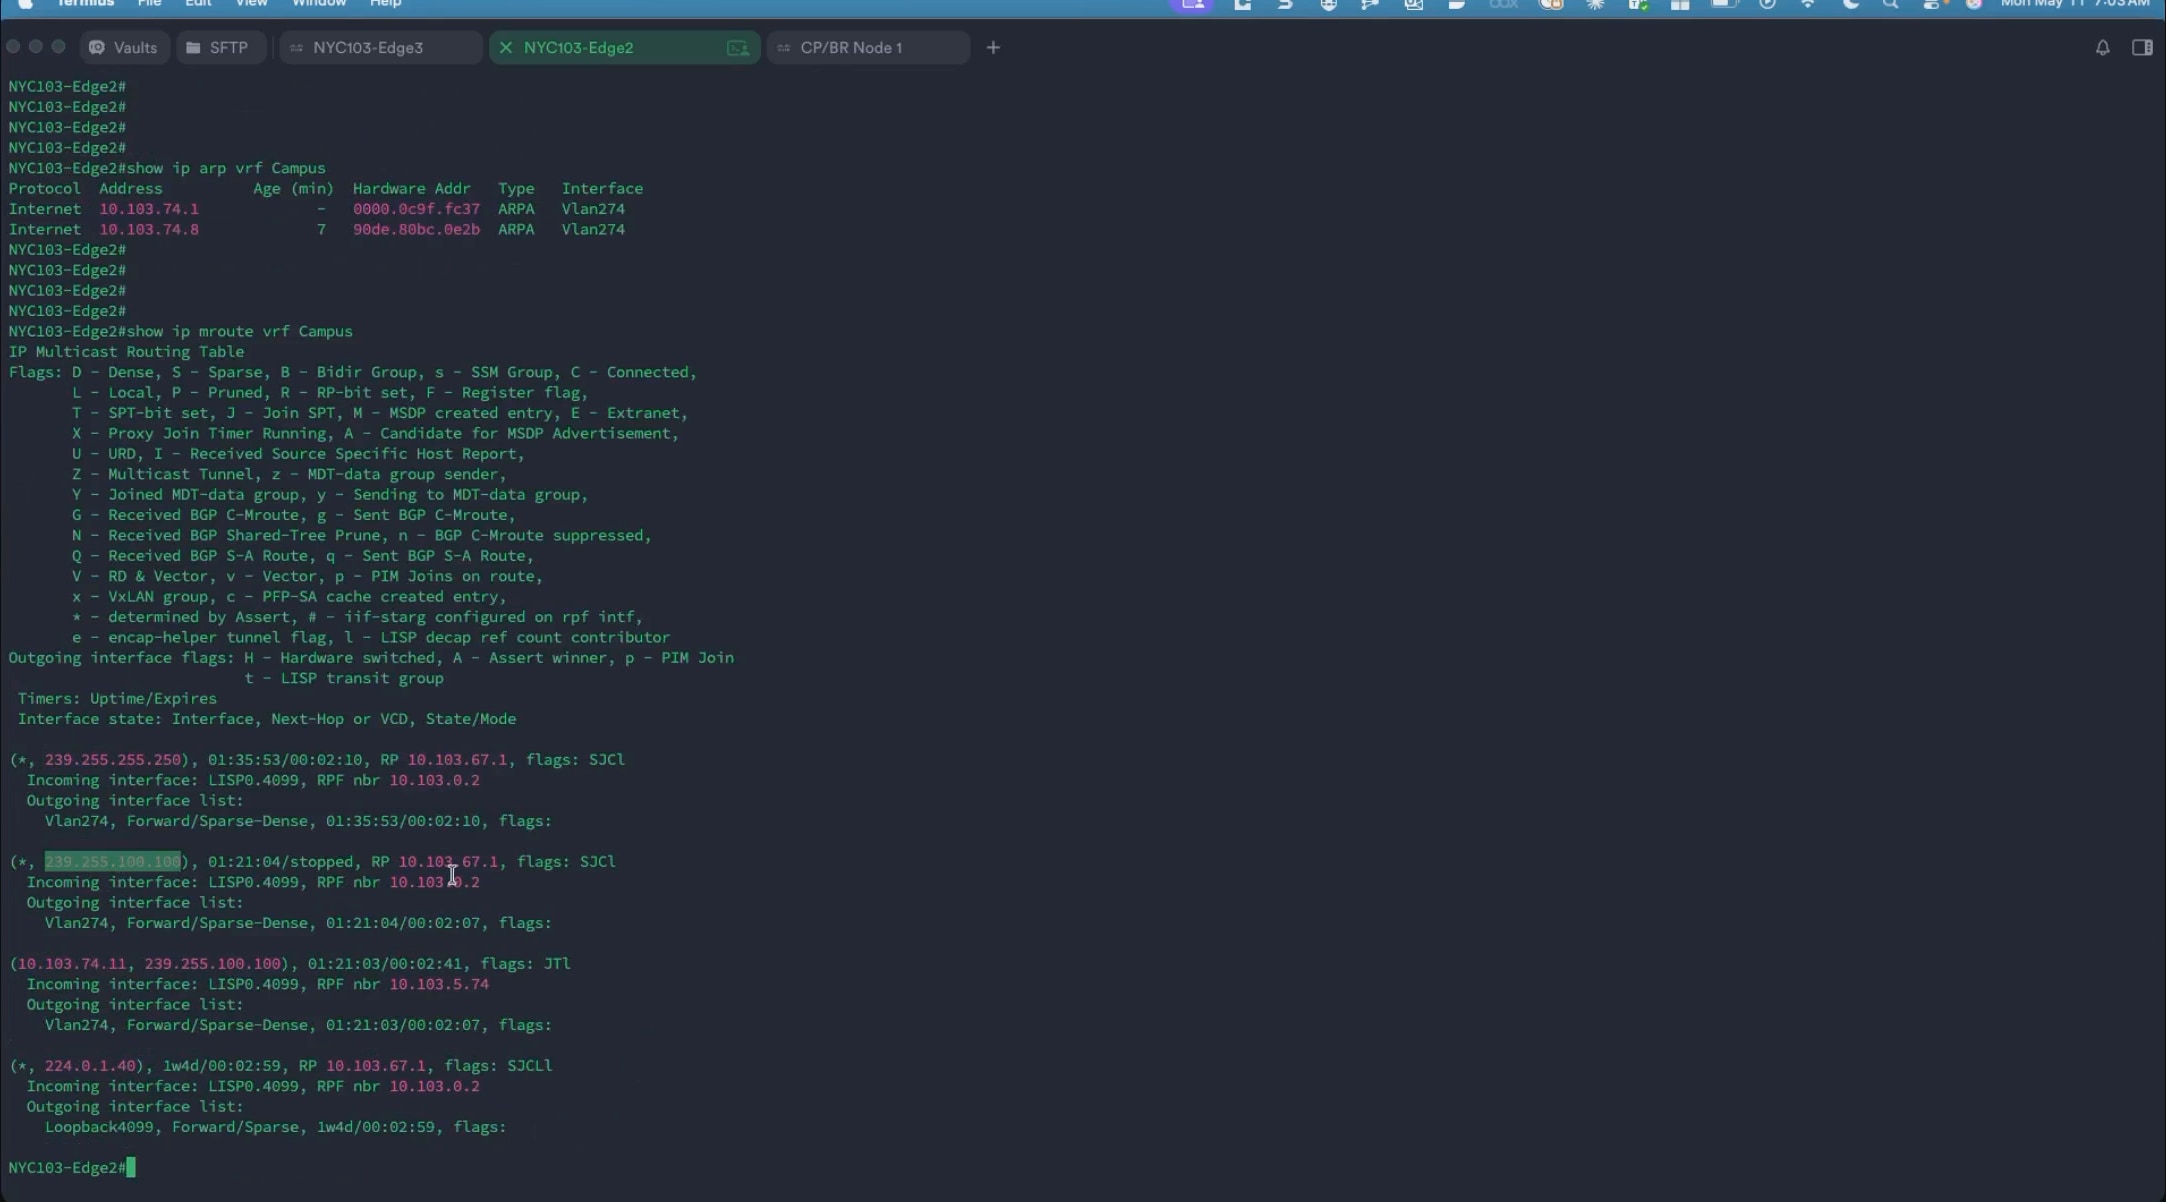The height and width of the screenshot is (1202, 2166).
Task: Open Spotlight search in menu bar
Action: coord(1890,4)
